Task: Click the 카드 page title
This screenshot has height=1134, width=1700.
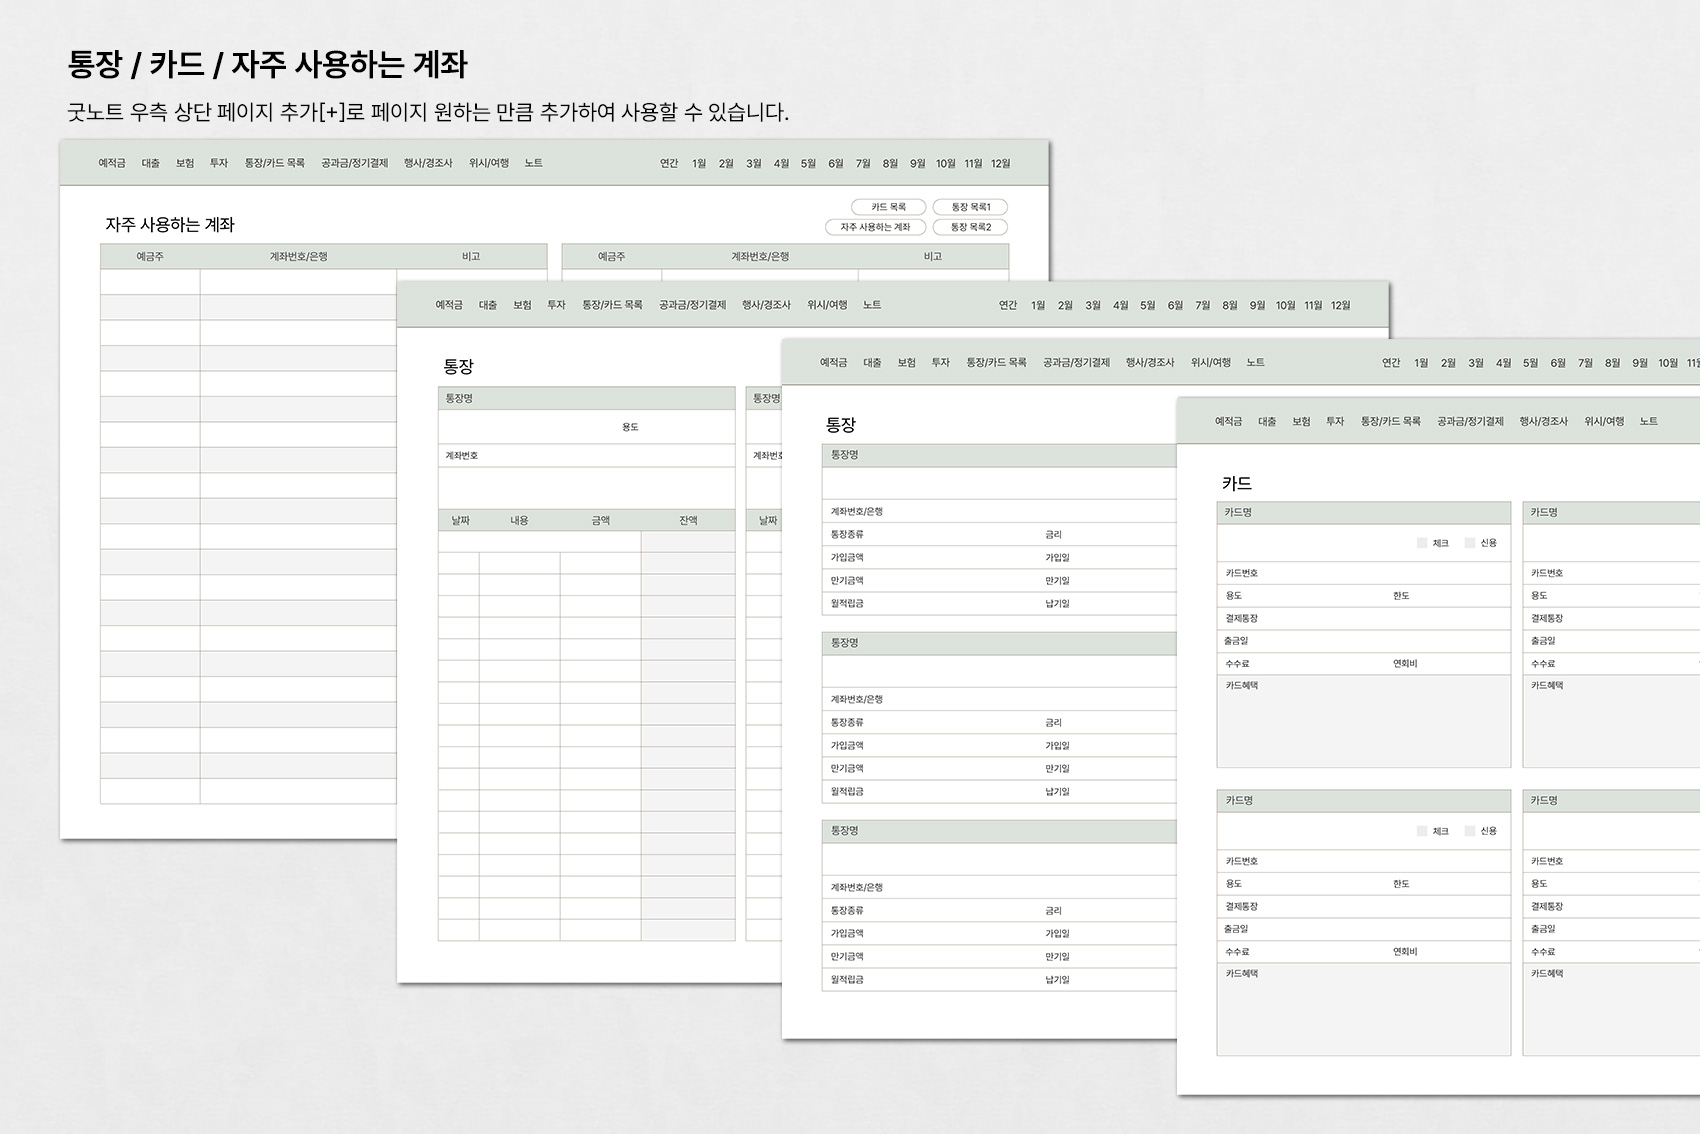Action: (1237, 484)
